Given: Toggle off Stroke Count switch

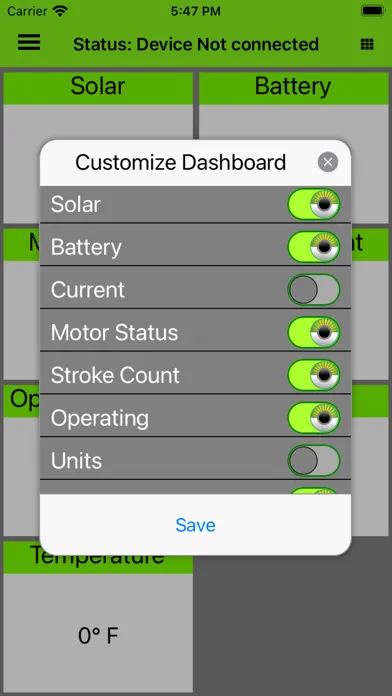Looking at the screenshot, I should [x=314, y=375].
